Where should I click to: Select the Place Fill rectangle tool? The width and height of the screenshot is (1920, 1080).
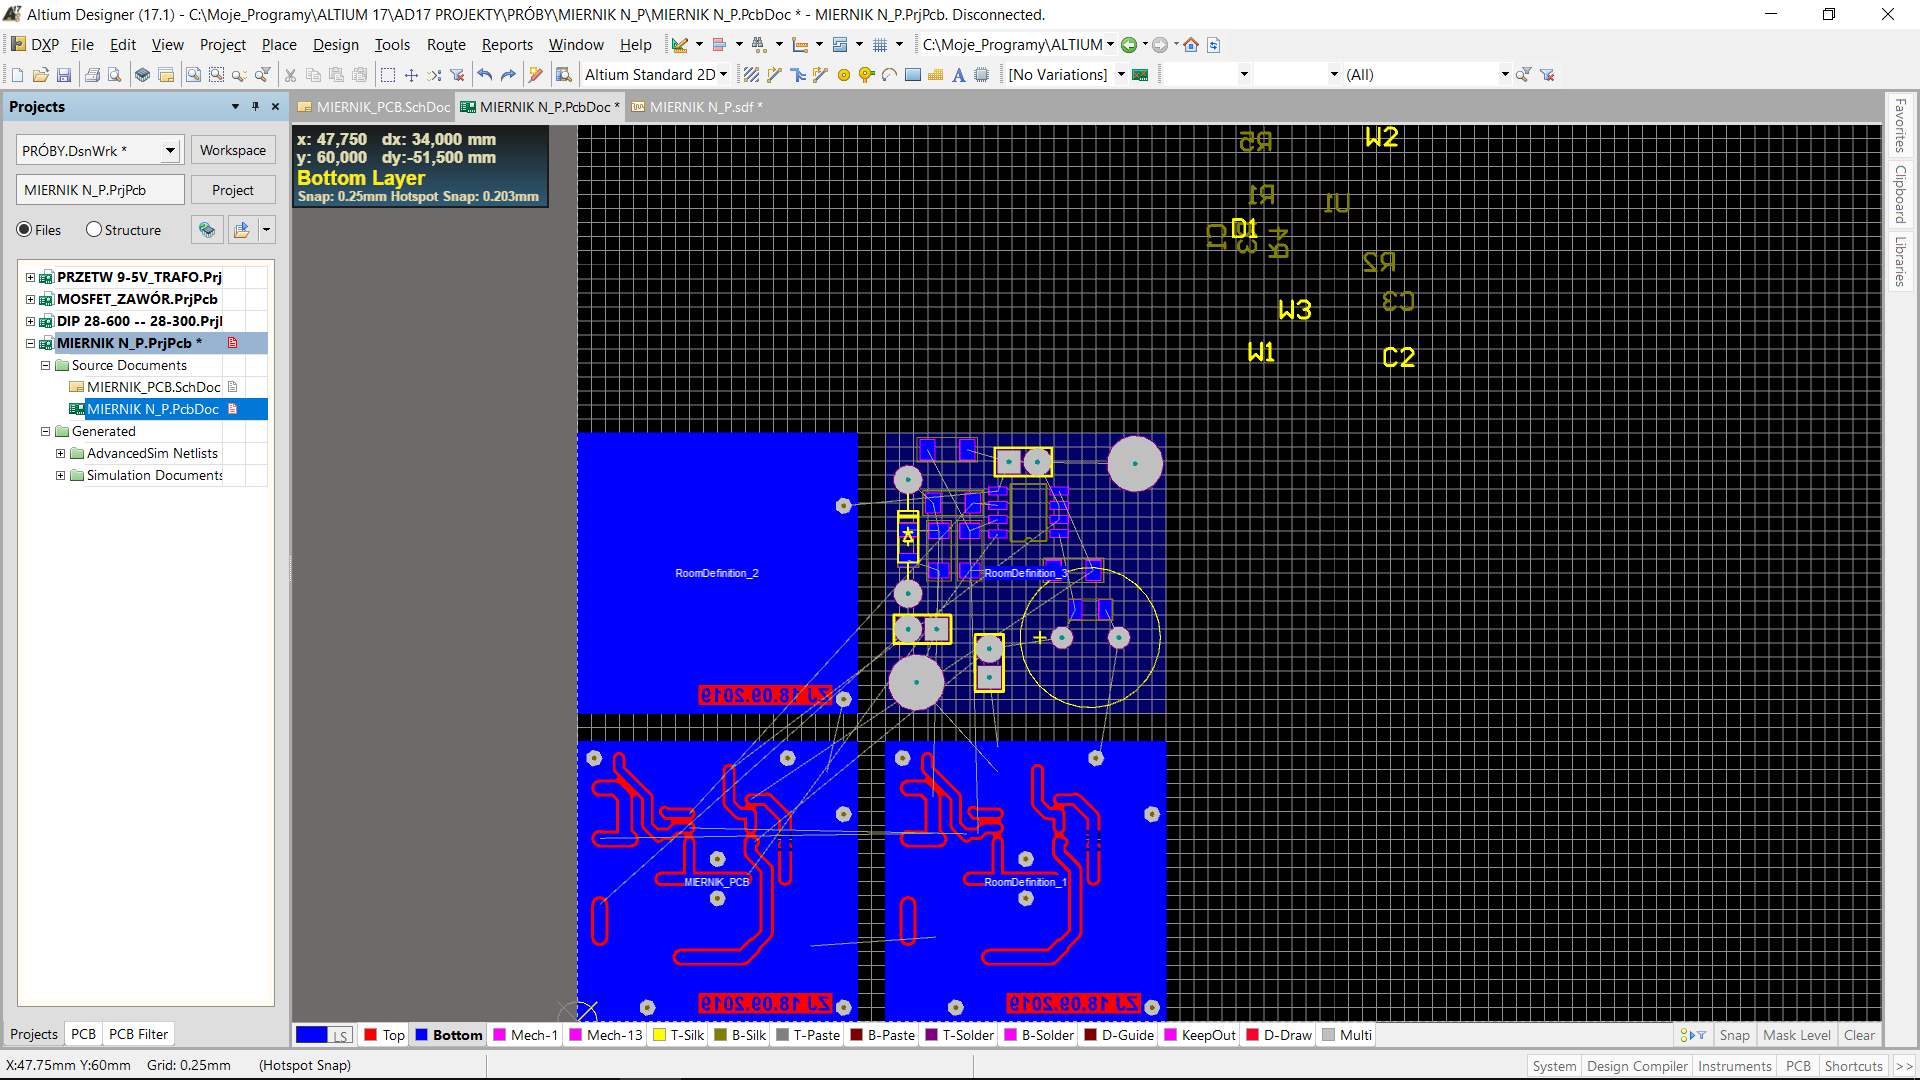912,75
